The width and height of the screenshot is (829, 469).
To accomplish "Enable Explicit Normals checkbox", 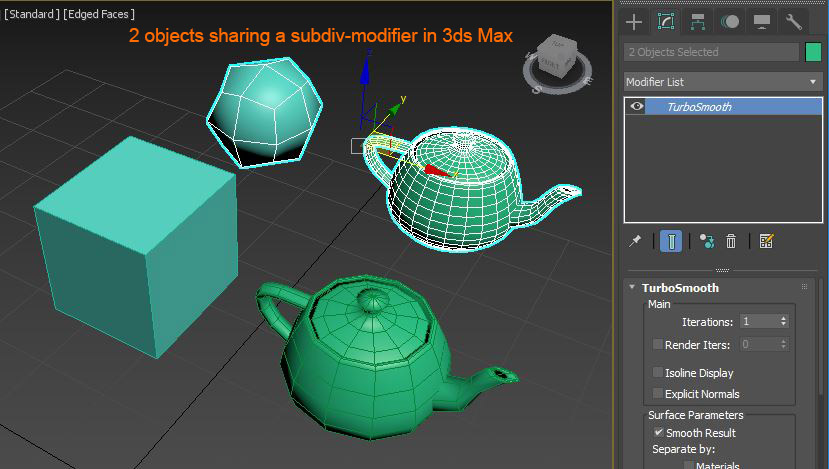I will click(658, 393).
